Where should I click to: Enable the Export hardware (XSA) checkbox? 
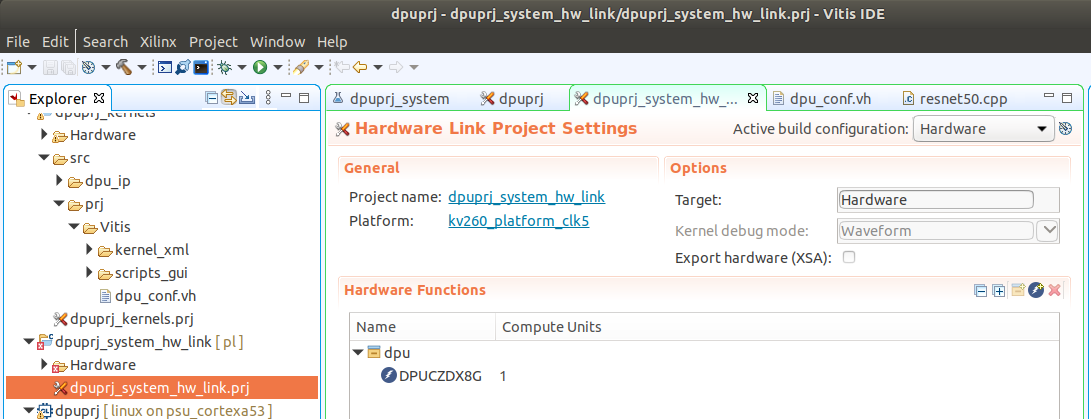pos(849,258)
